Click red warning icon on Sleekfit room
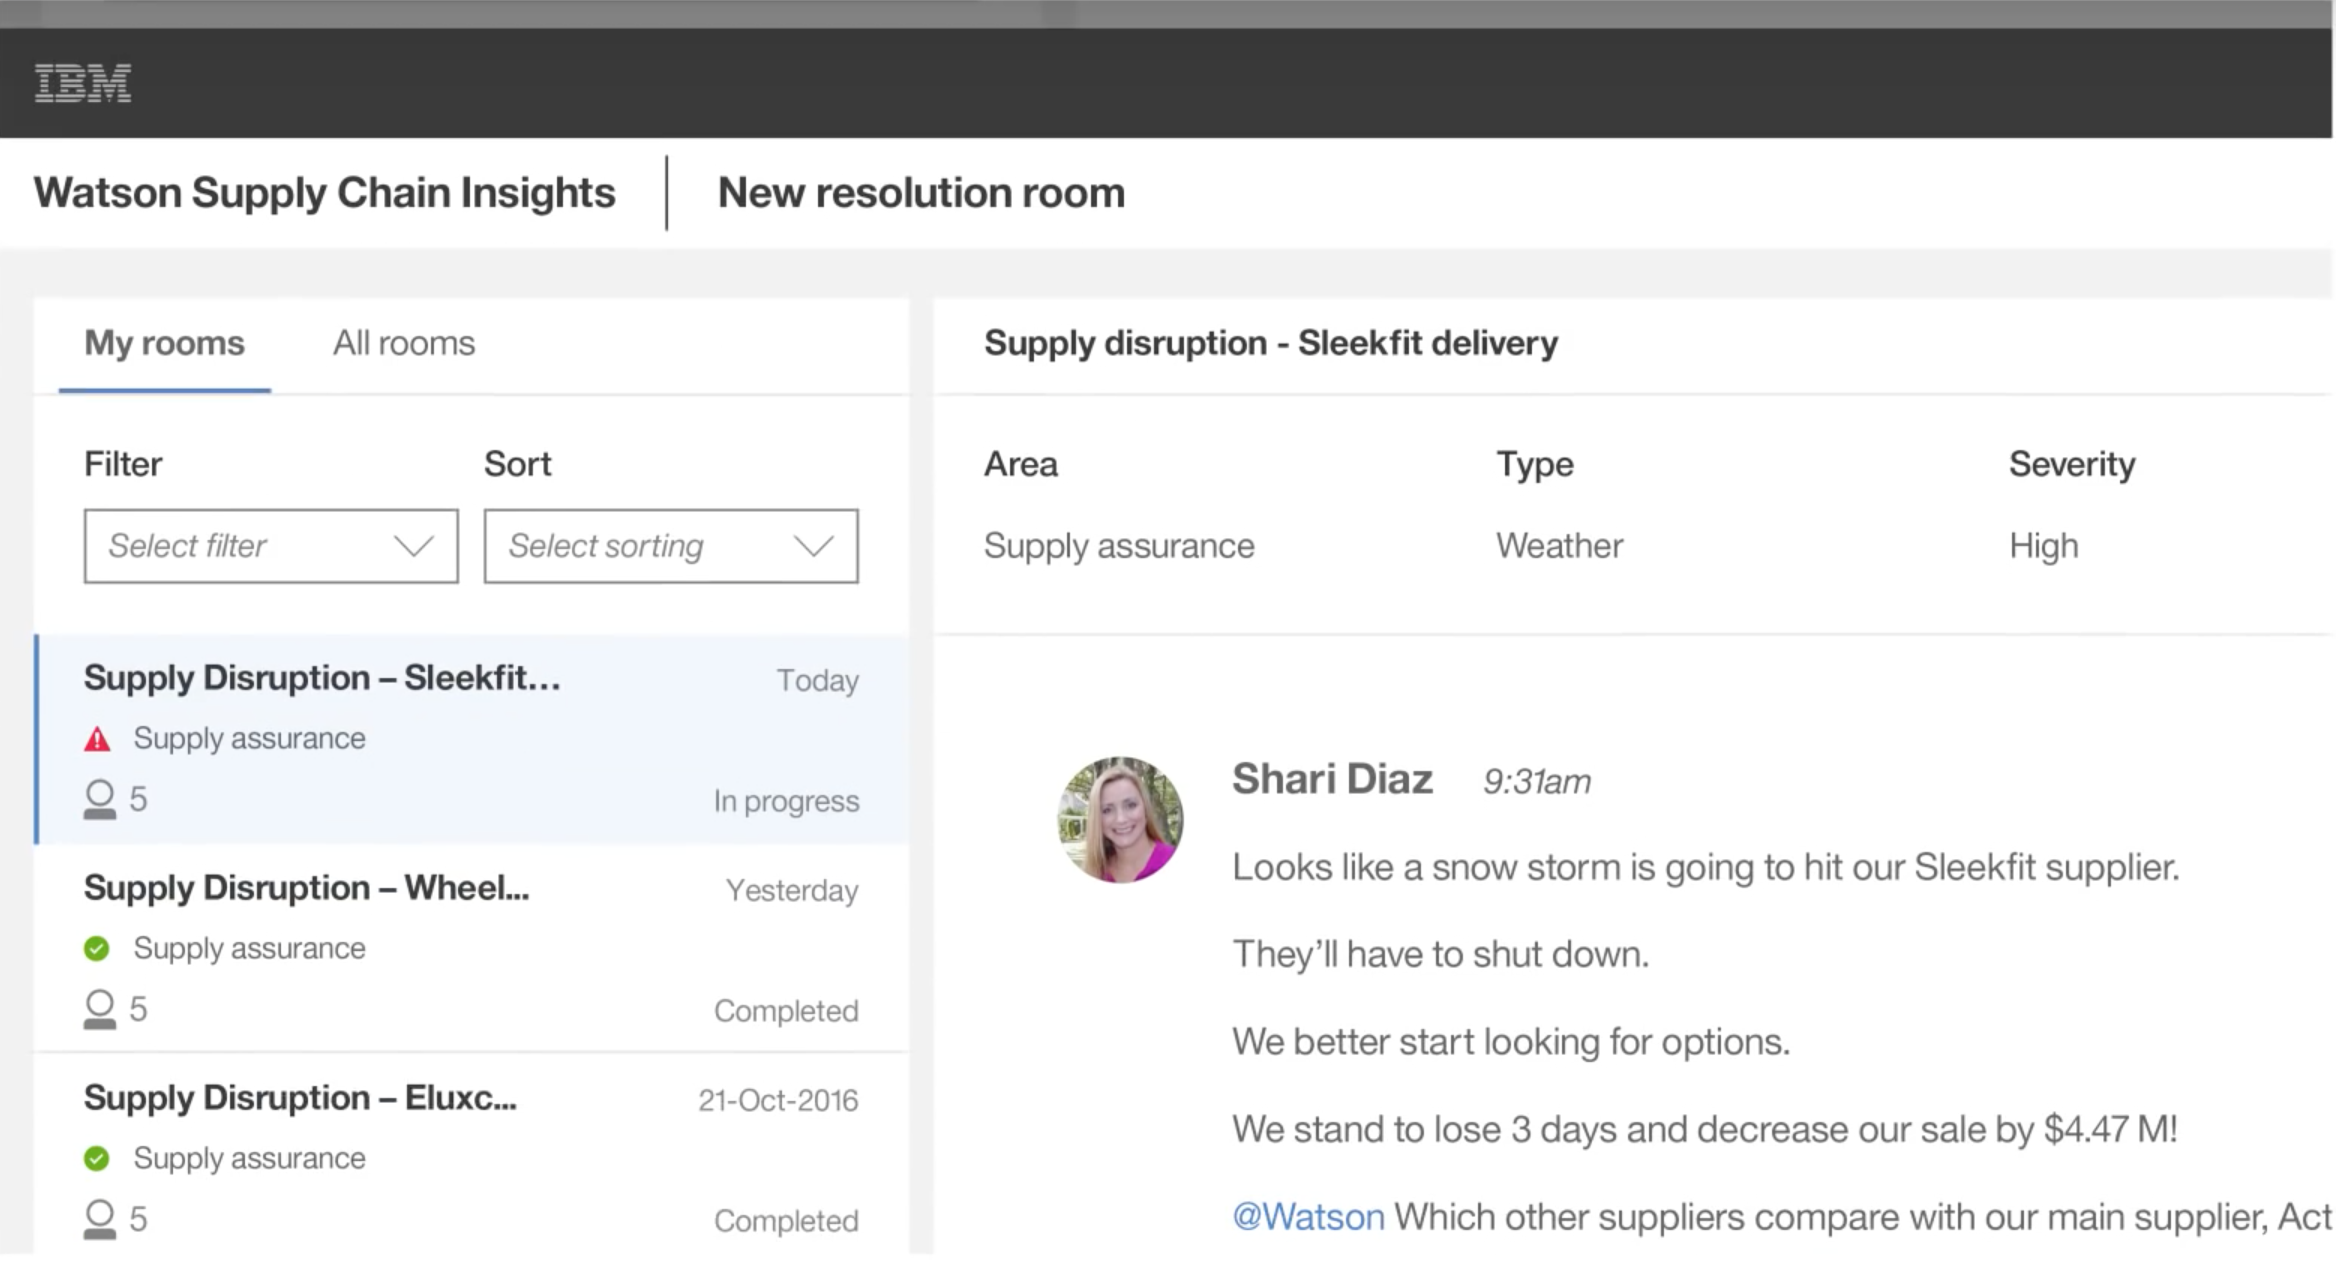This screenshot has width=2336, height=1276. [97, 740]
